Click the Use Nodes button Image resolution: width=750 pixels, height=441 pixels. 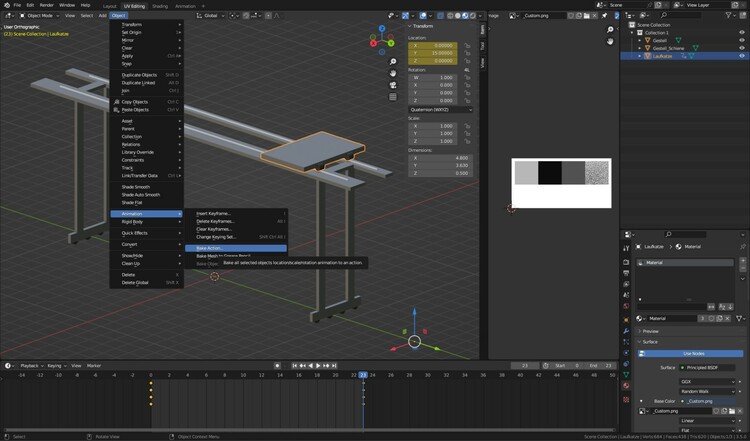click(x=692, y=353)
